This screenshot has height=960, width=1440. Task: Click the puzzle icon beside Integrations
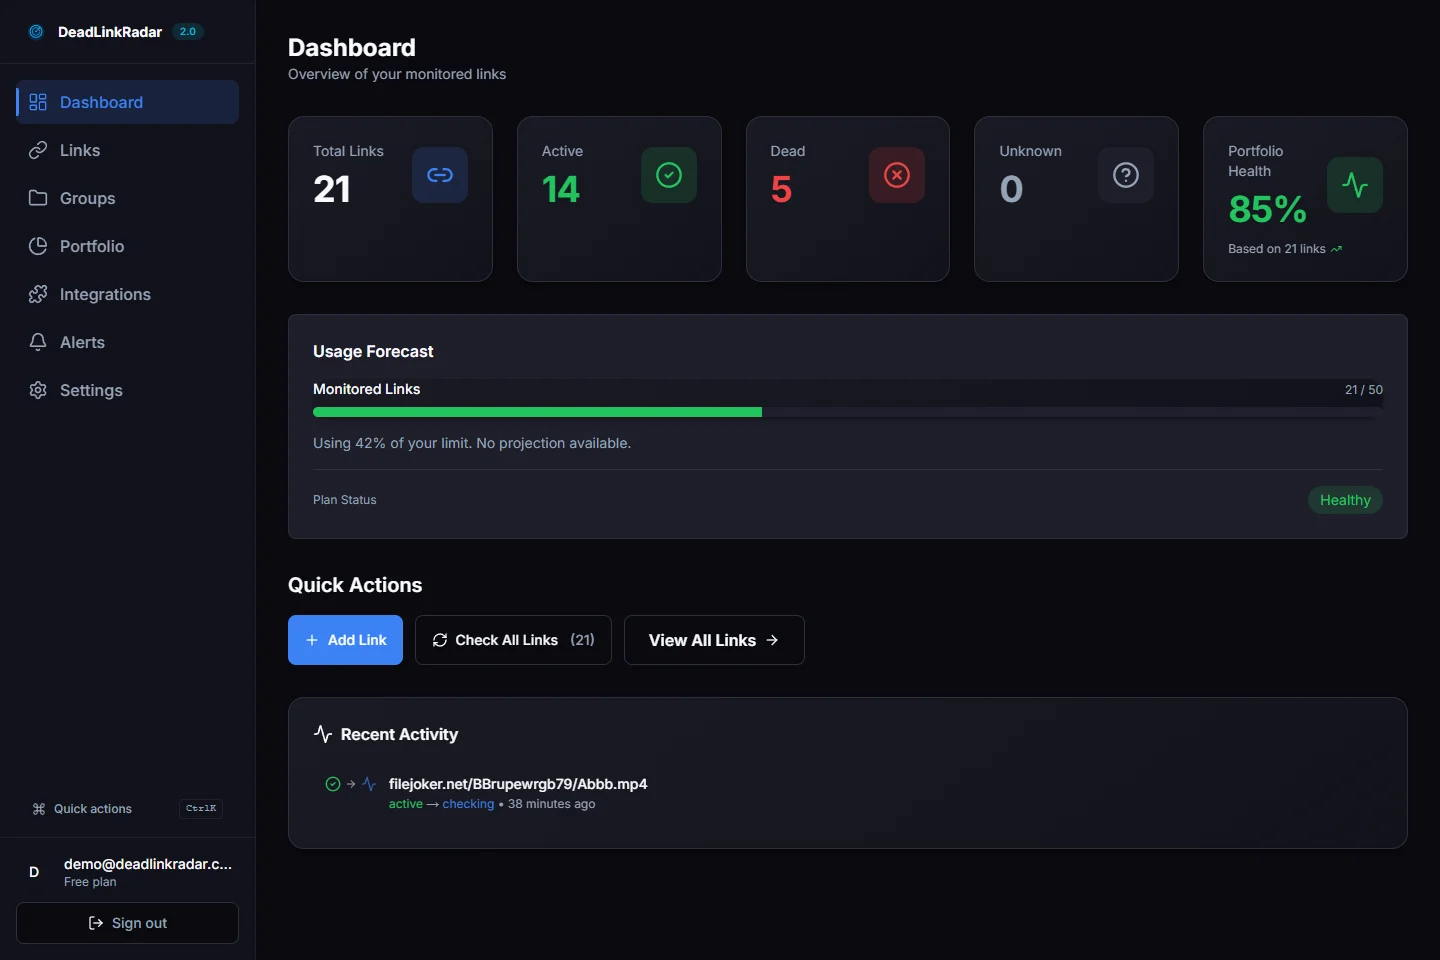click(x=38, y=294)
